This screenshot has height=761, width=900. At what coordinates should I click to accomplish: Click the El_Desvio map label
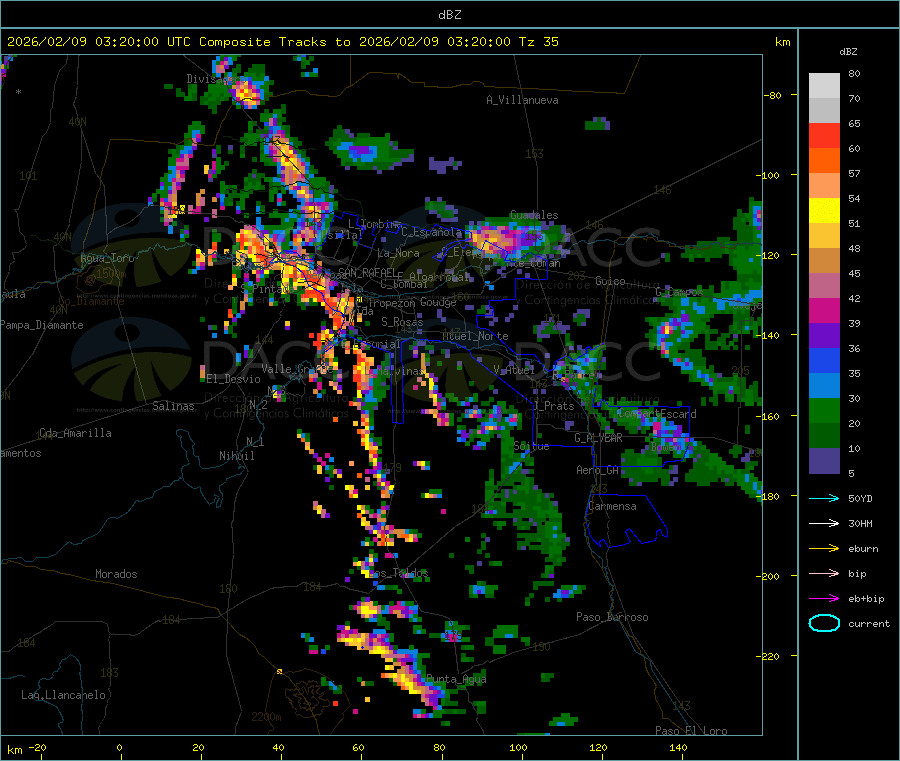coord(233,379)
